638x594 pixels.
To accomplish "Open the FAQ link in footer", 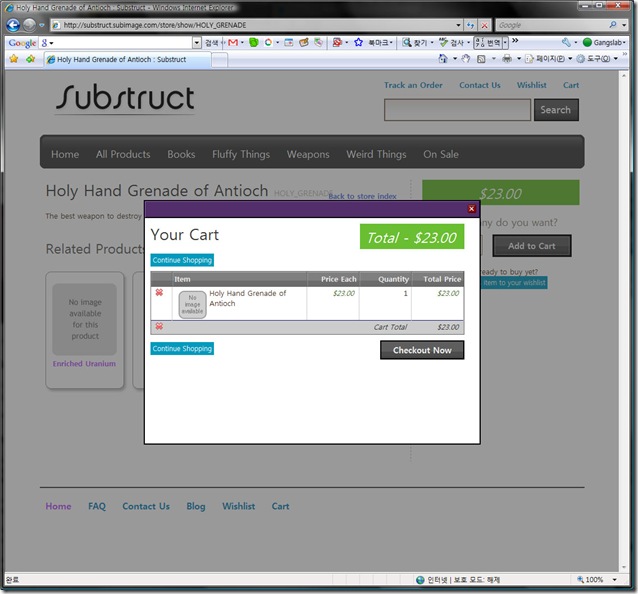I will [x=97, y=506].
